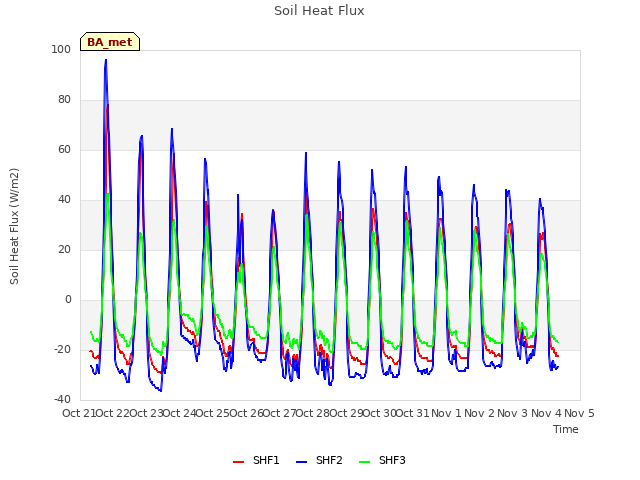Click the Oct 31 x-axis tick label
Viewport: 640px width, 480px height.
pos(412,413)
